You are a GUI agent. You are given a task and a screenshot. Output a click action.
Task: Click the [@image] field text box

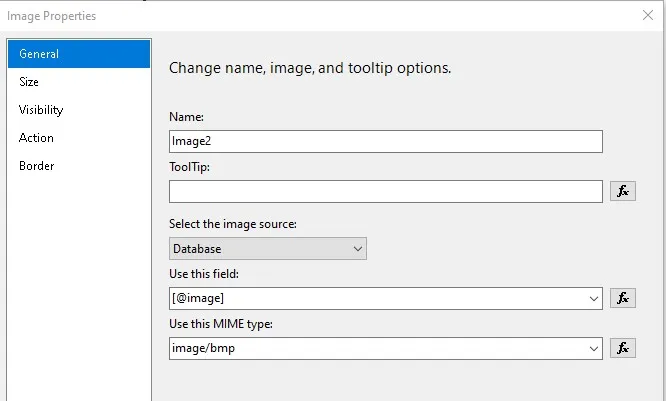tap(378, 298)
